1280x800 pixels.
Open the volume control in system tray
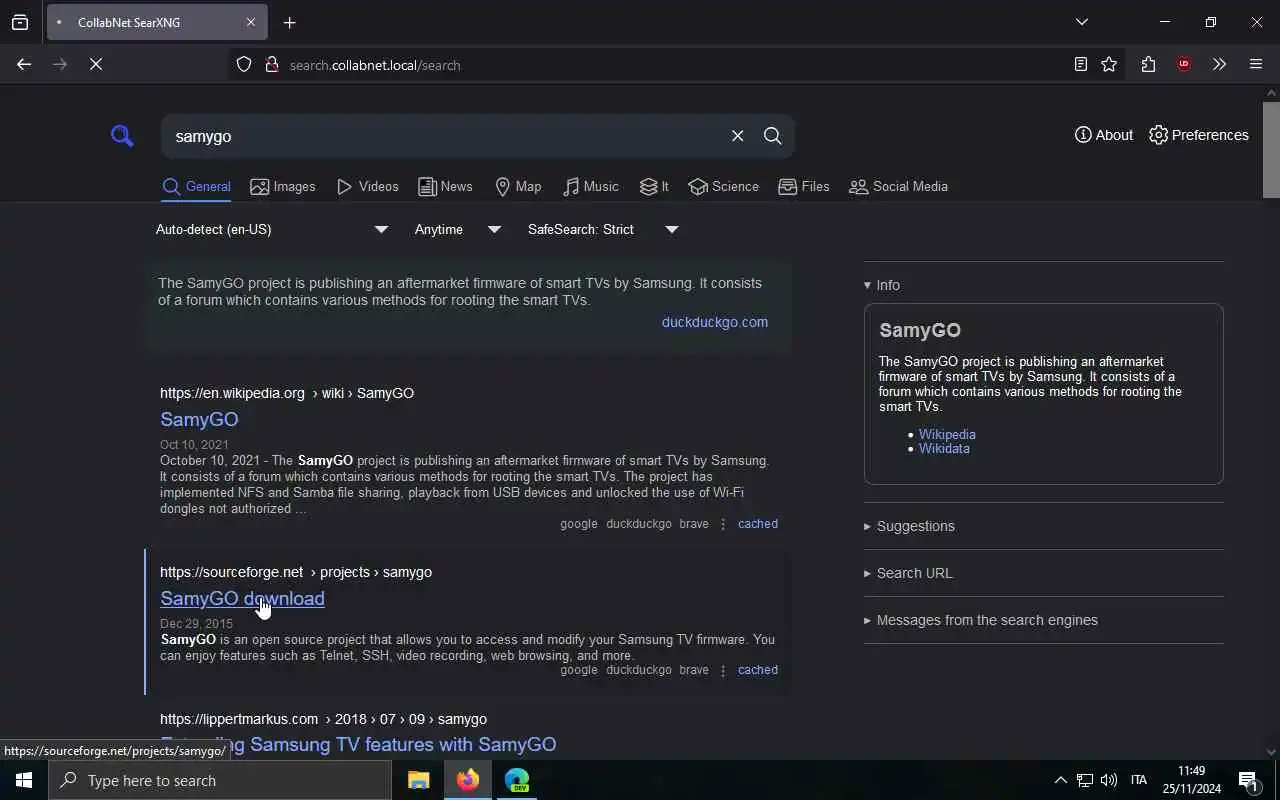(x=1109, y=780)
